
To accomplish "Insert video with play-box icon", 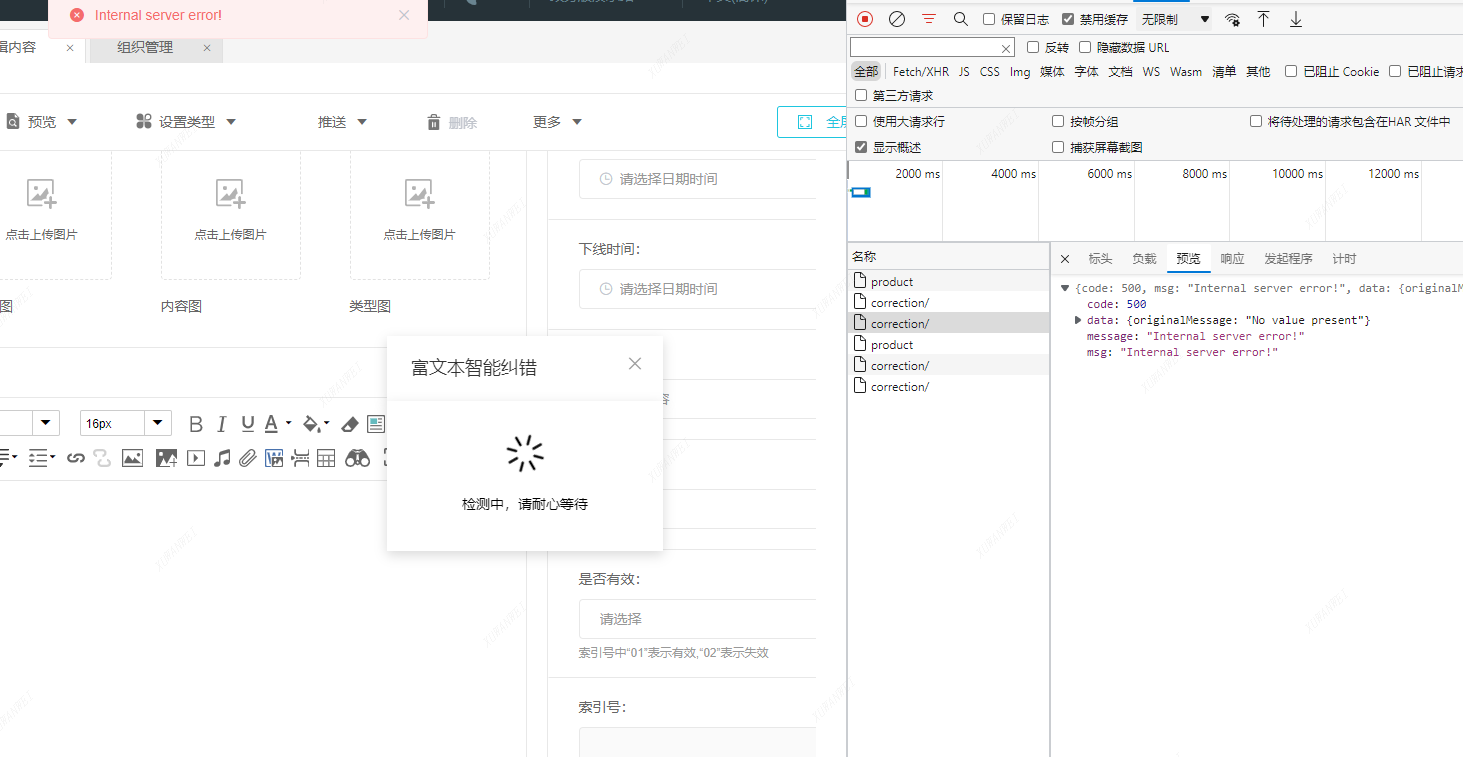I will coord(196,458).
